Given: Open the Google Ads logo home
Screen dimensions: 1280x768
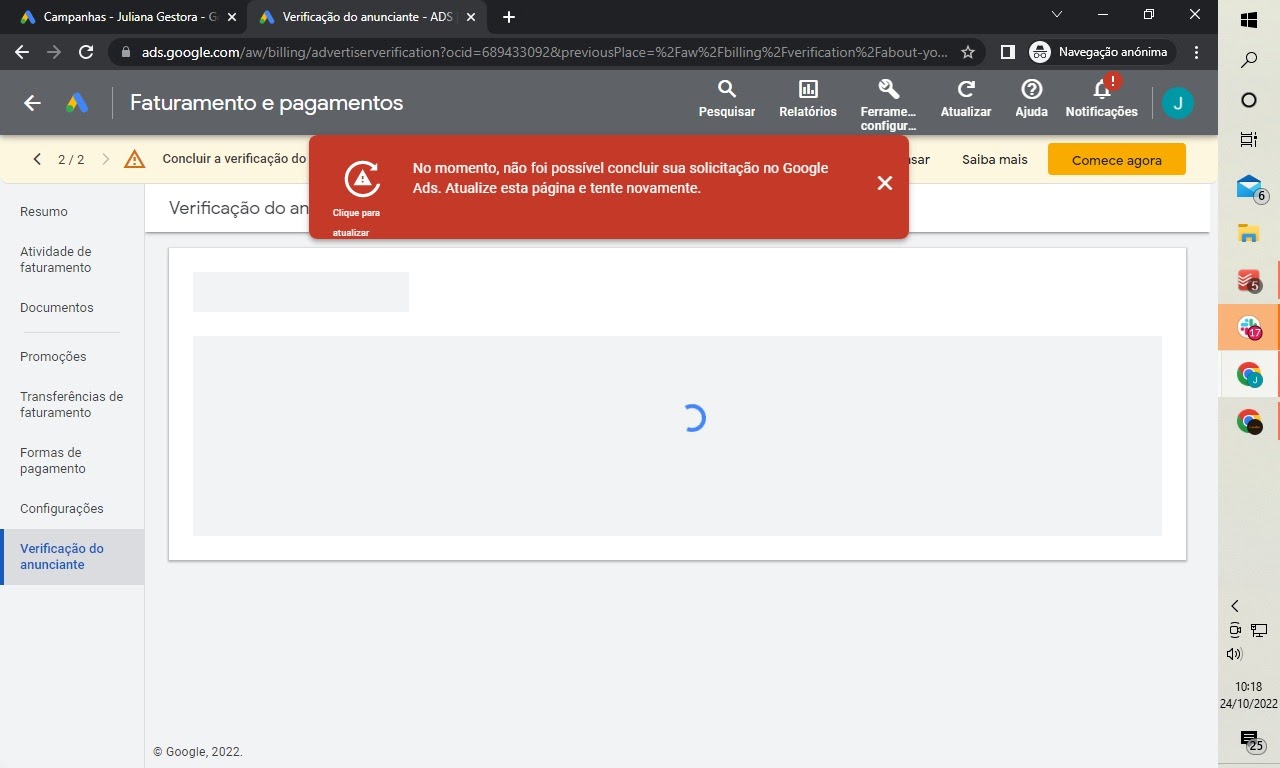Looking at the screenshot, I should coord(77,103).
